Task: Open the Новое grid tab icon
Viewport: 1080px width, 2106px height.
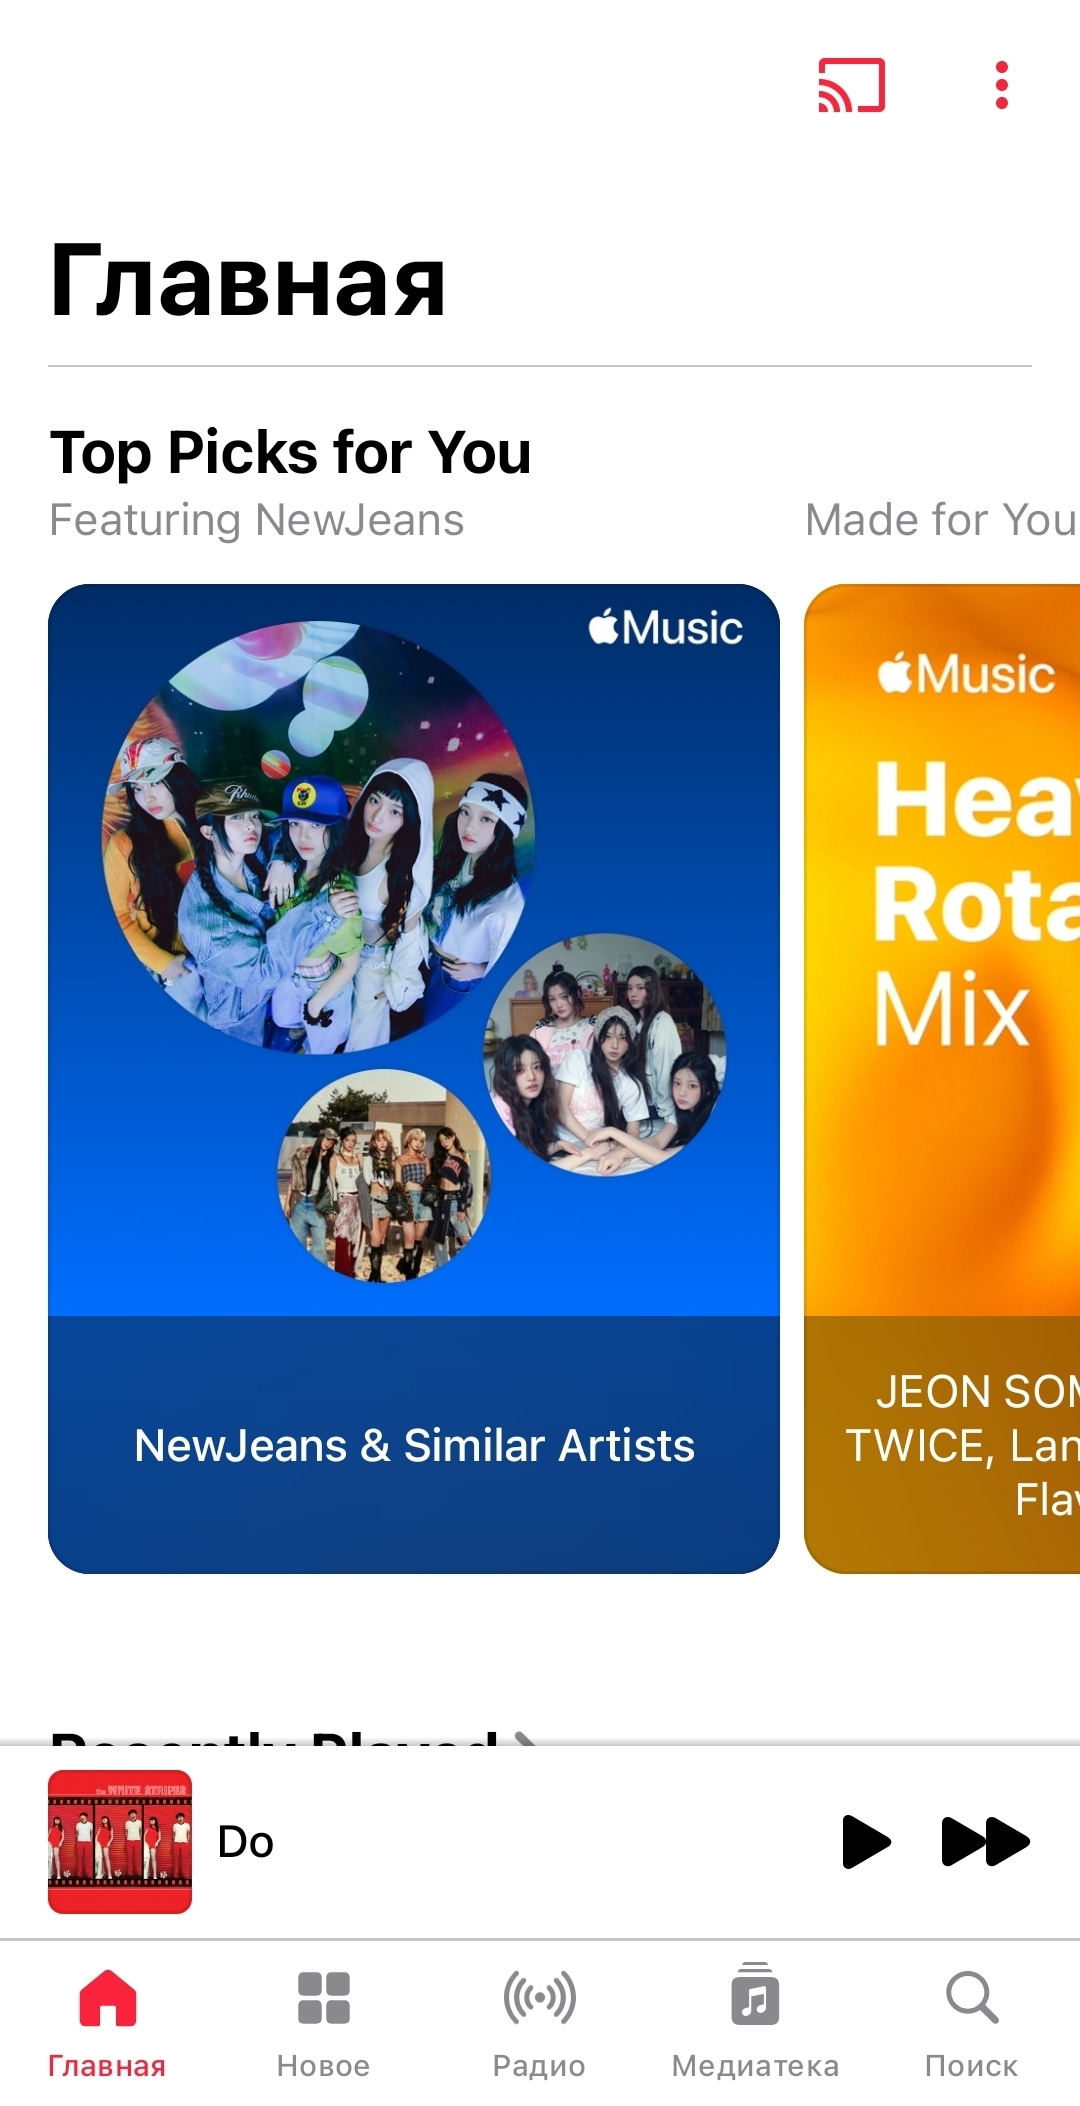Action: 323,1997
